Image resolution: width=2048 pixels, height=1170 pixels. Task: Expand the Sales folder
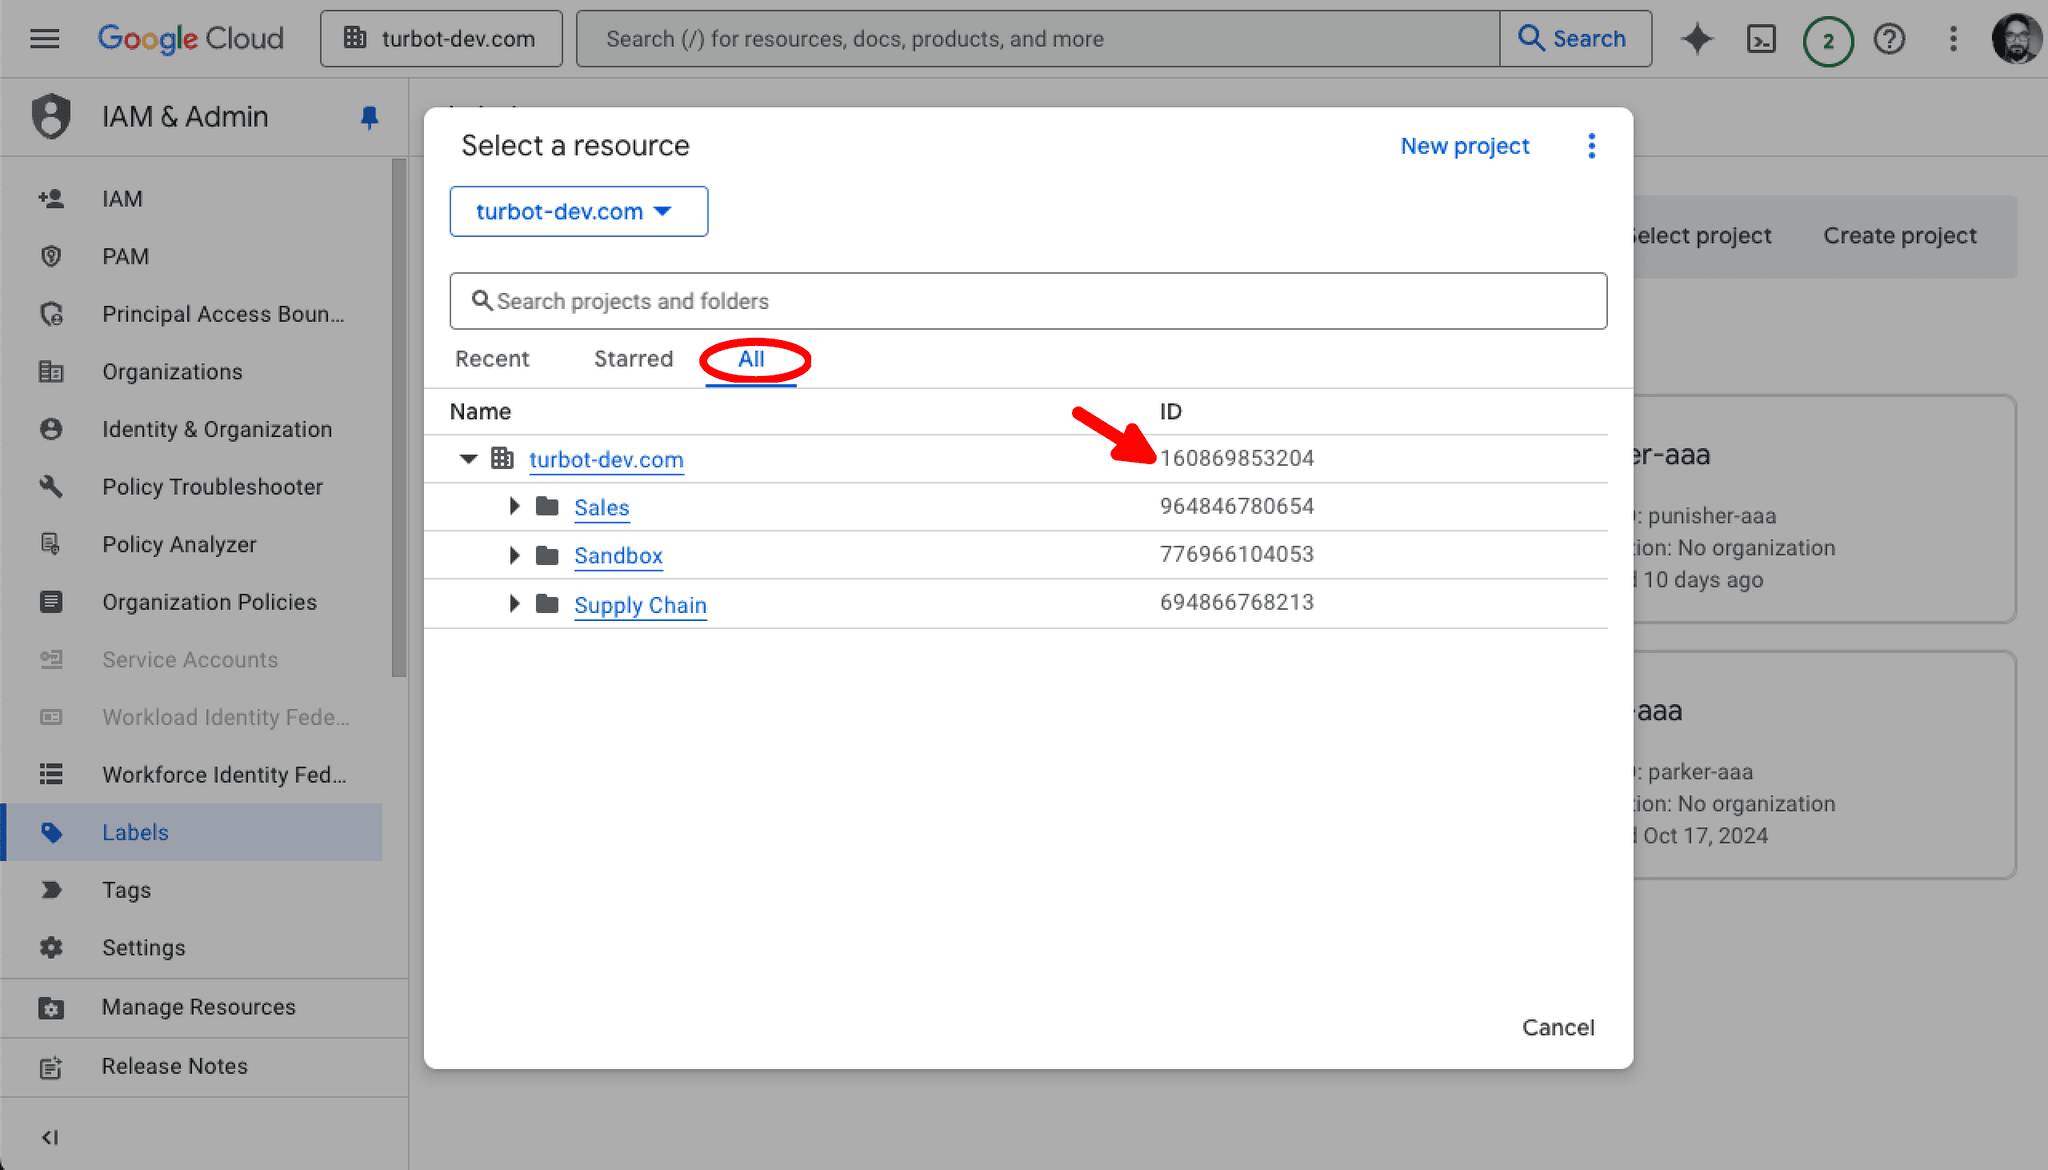tap(514, 507)
